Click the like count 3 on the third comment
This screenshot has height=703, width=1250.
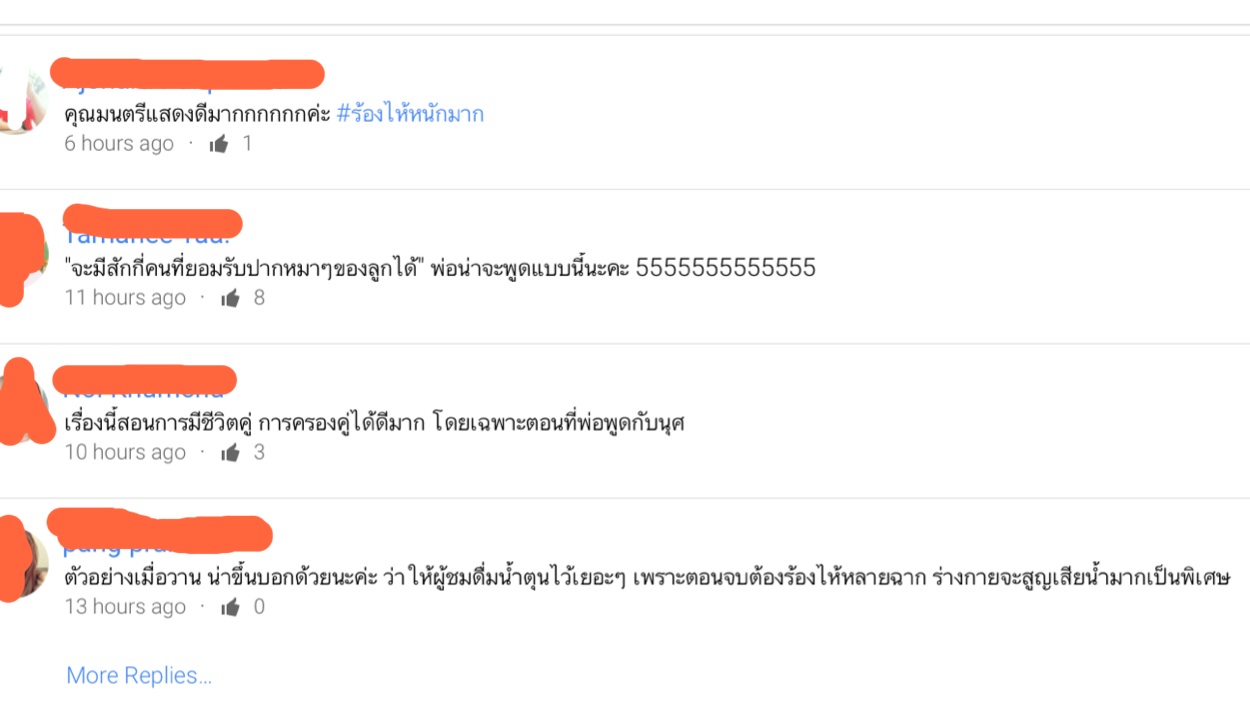pyautogui.click(x=259, y=452)
